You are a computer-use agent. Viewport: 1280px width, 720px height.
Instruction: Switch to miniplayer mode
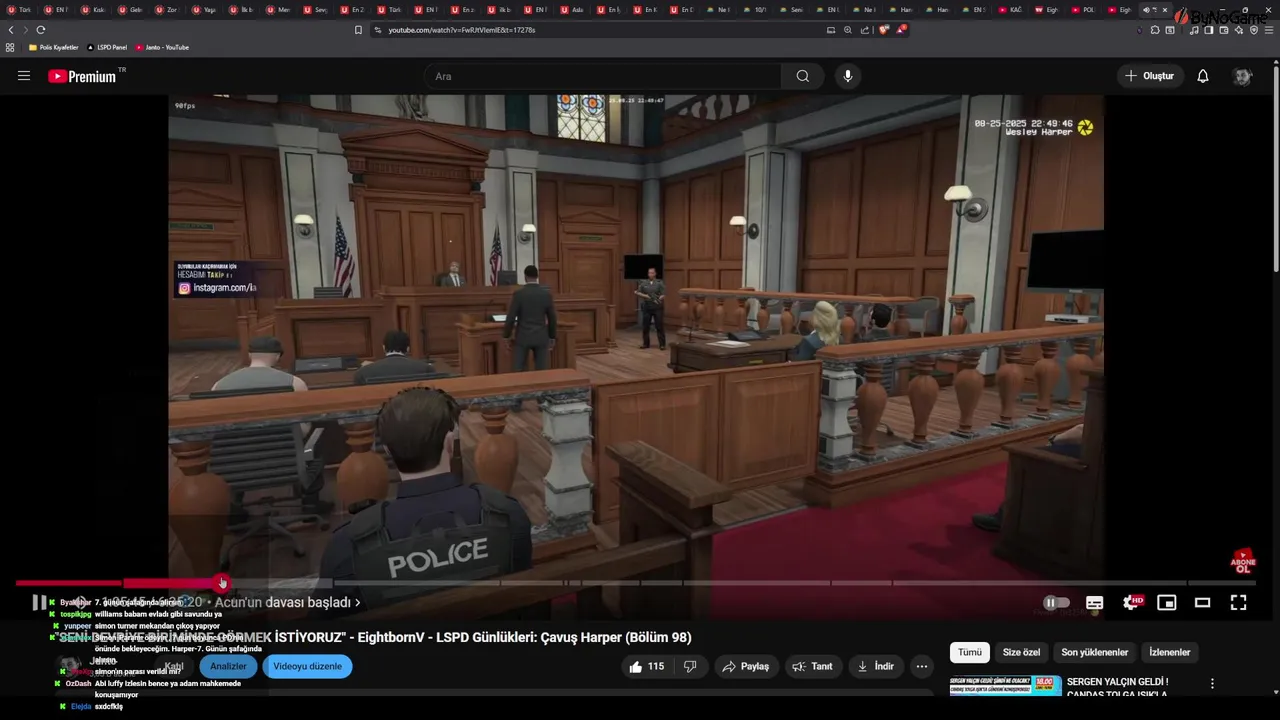point(1167,603)
